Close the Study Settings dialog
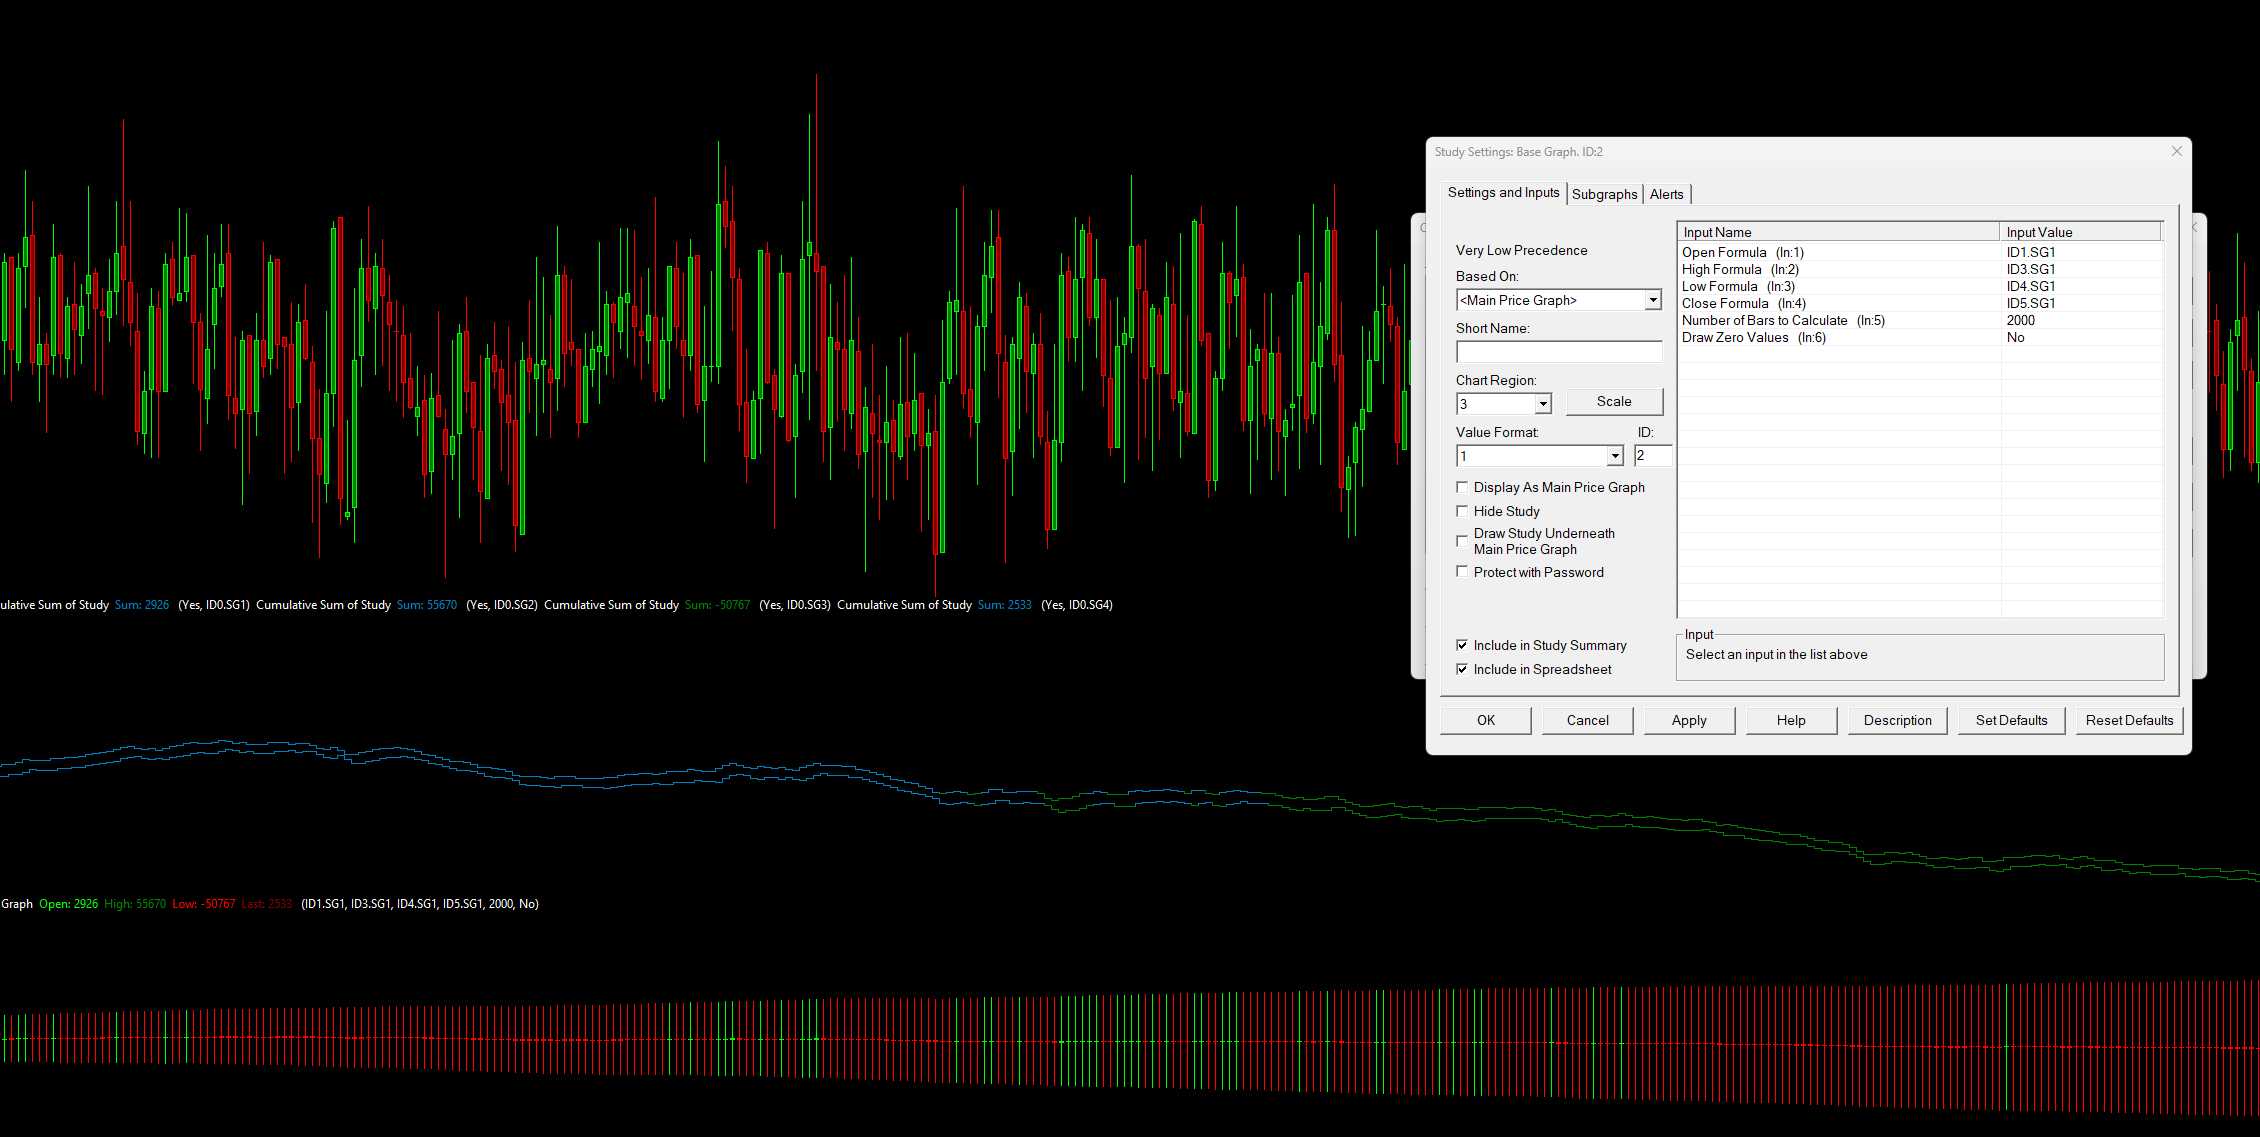 (2176, 152)
